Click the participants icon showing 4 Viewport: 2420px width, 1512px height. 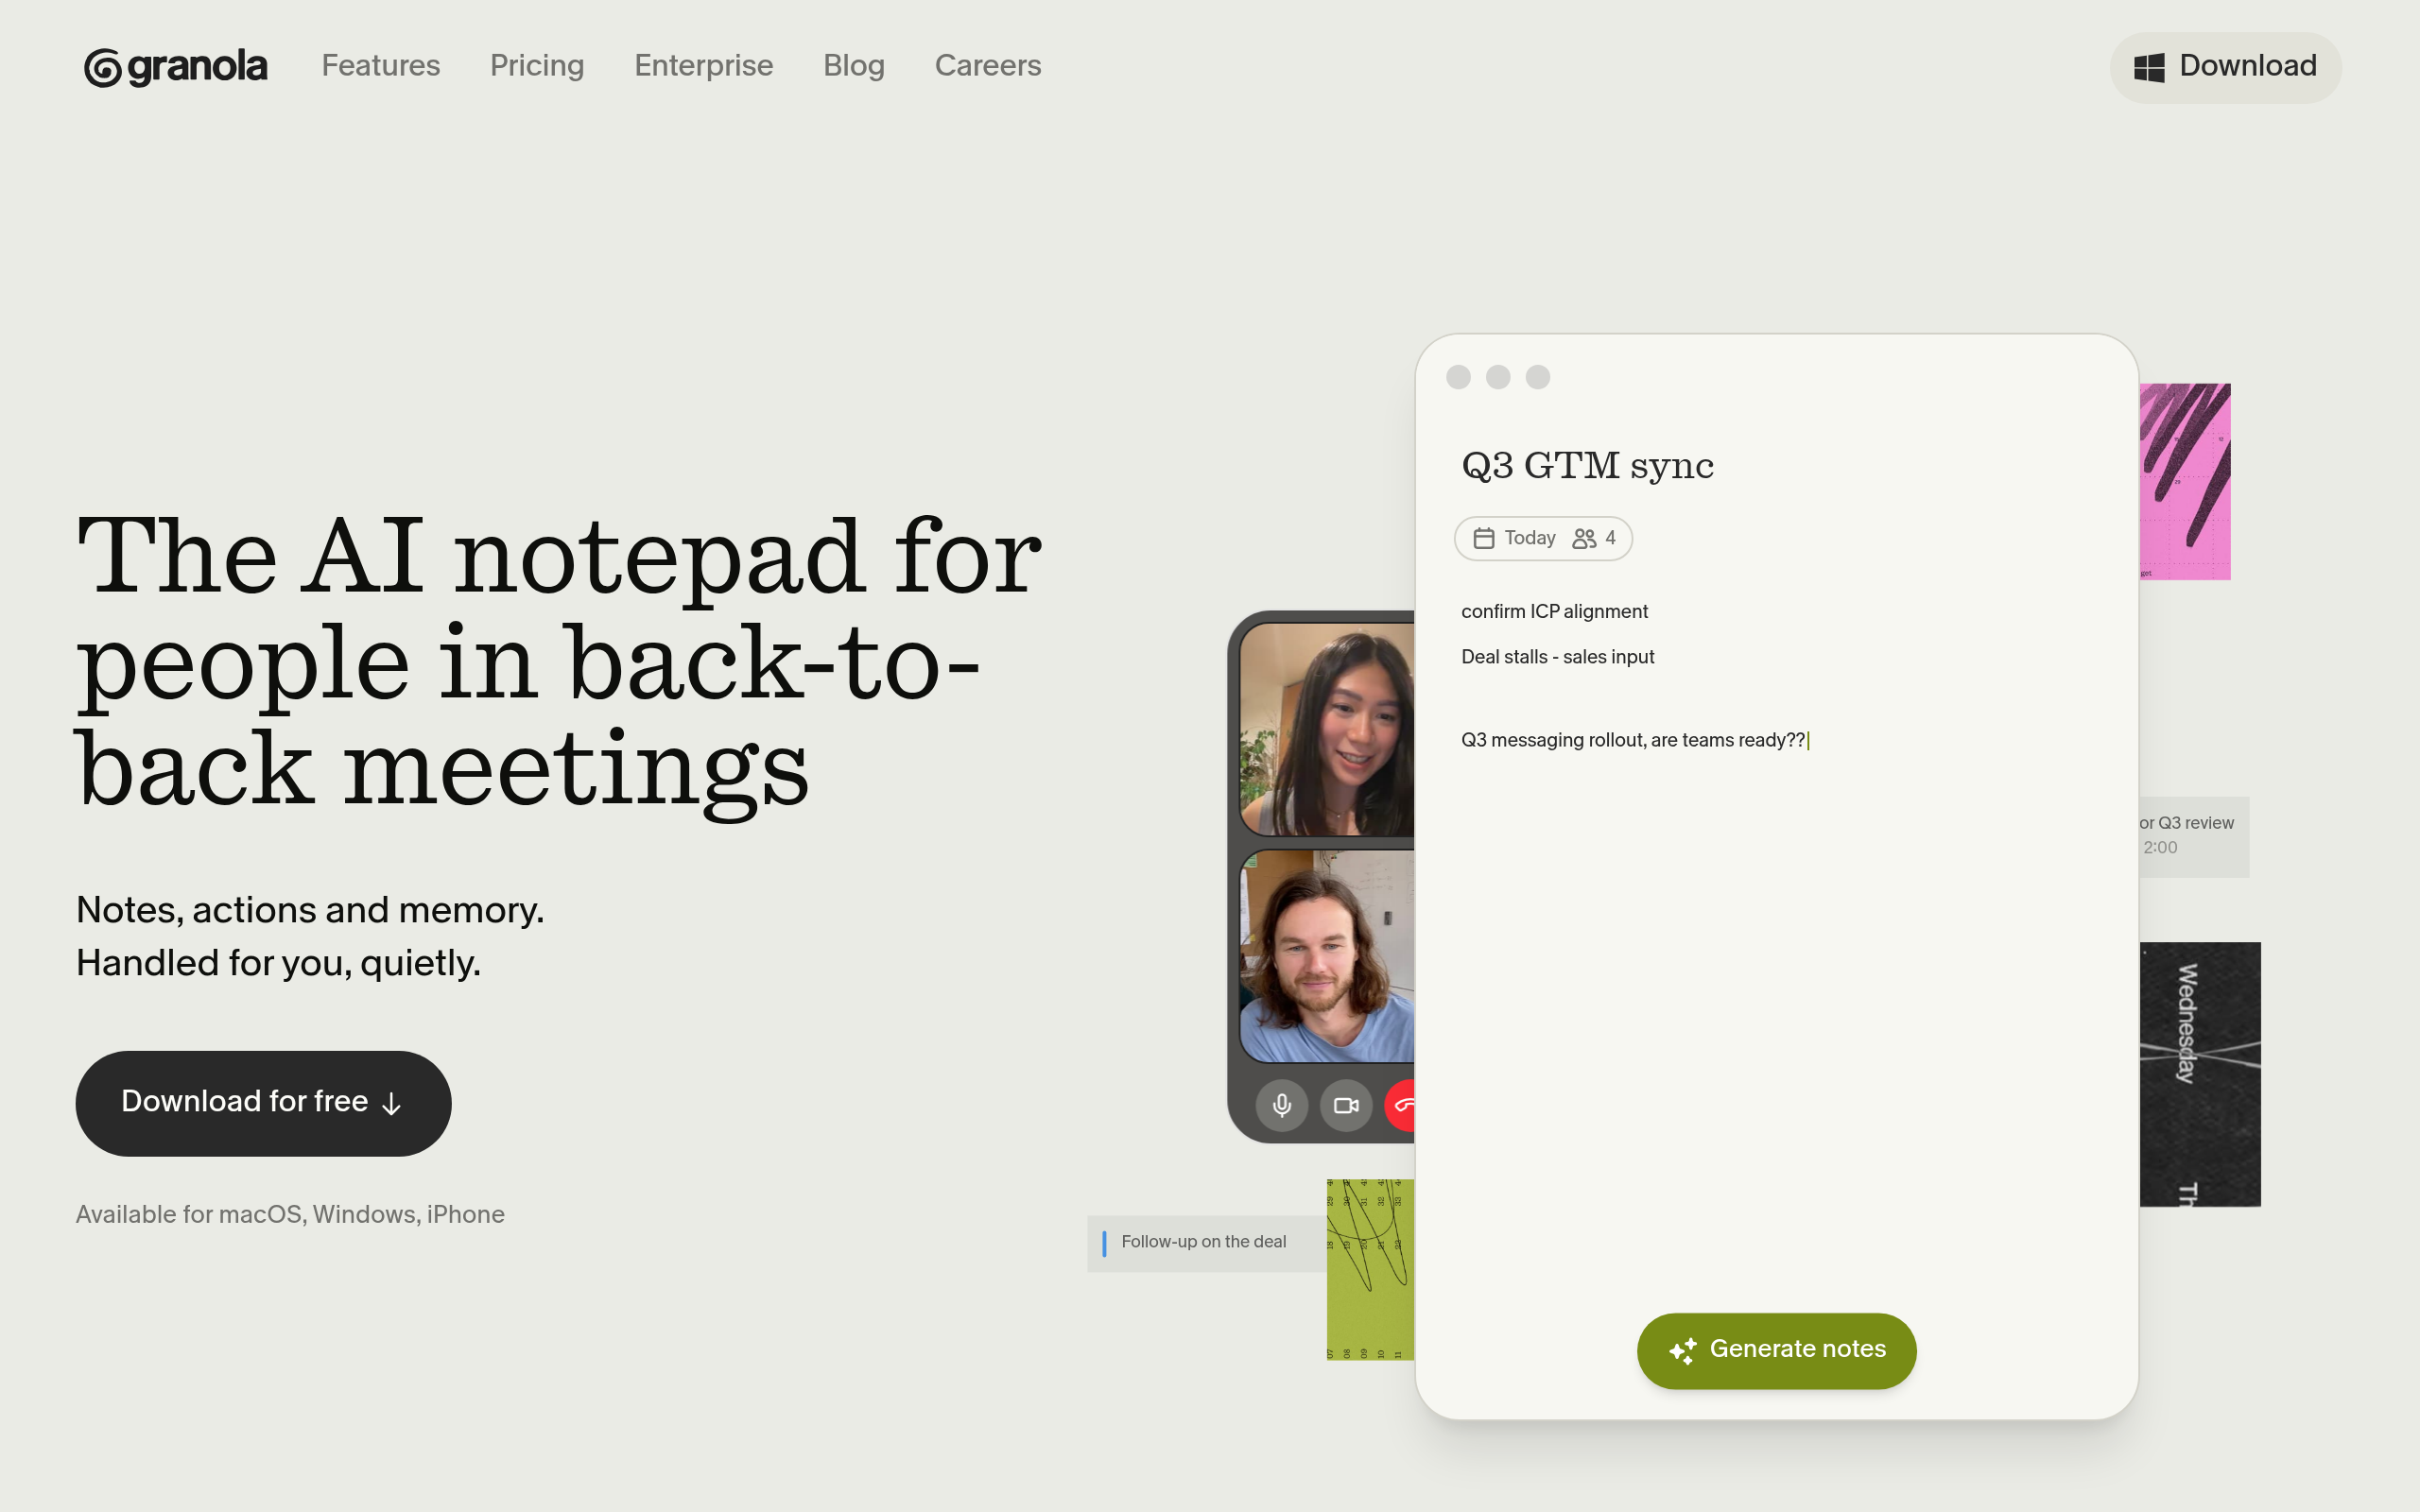click(1584, 538)
